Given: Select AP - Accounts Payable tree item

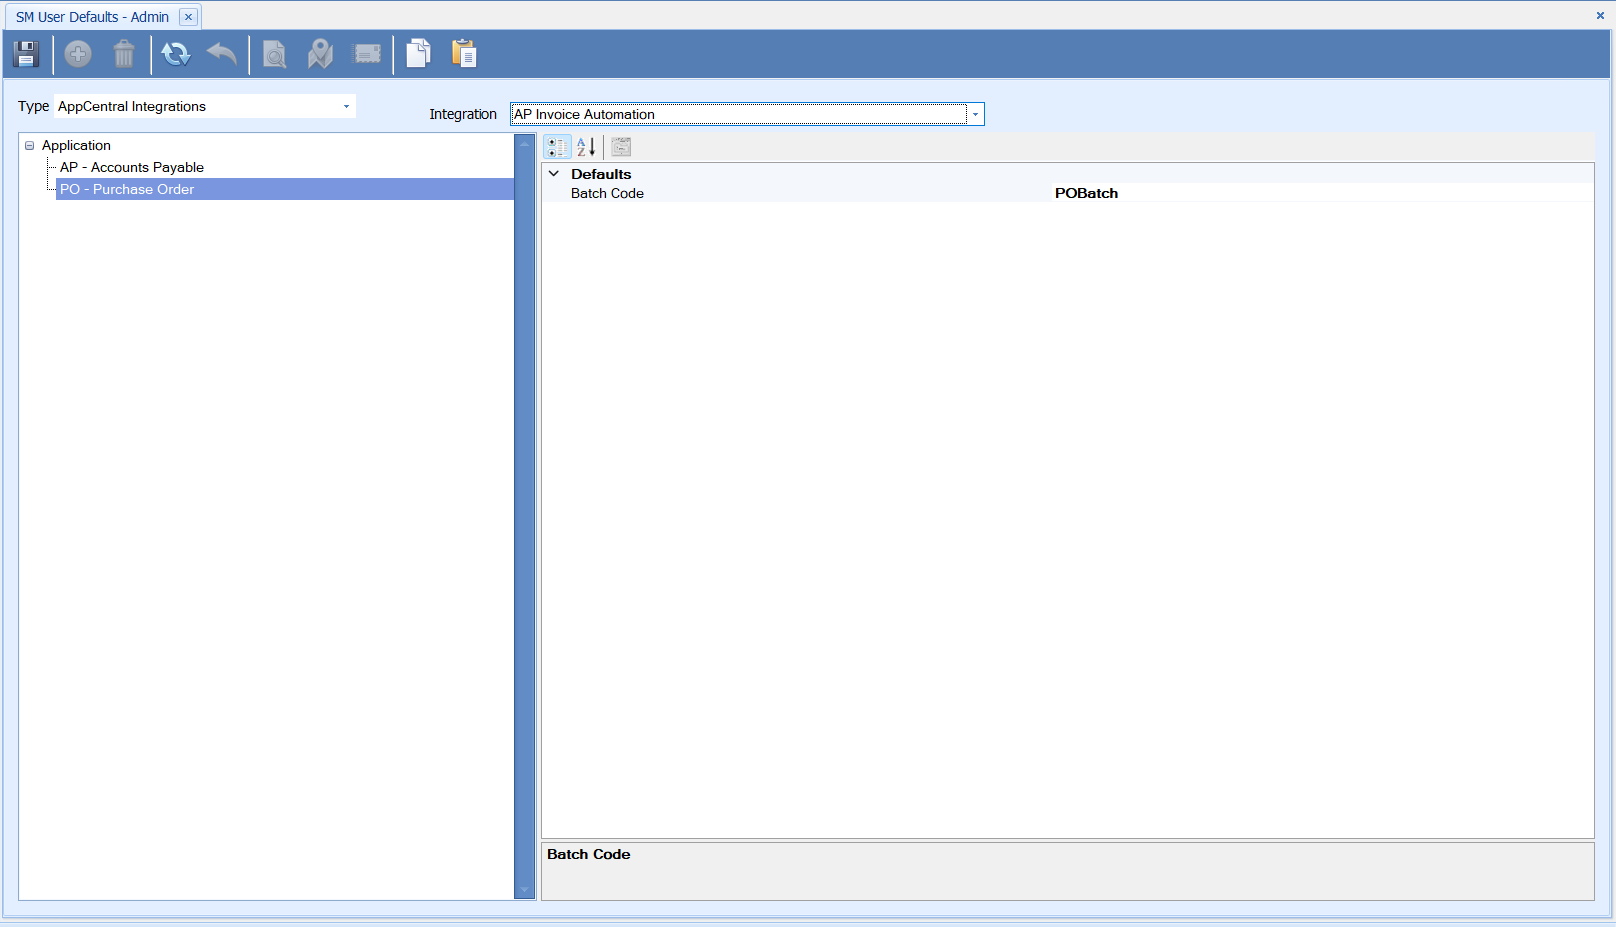Looking at the screenshot, I should click(131, 168).
